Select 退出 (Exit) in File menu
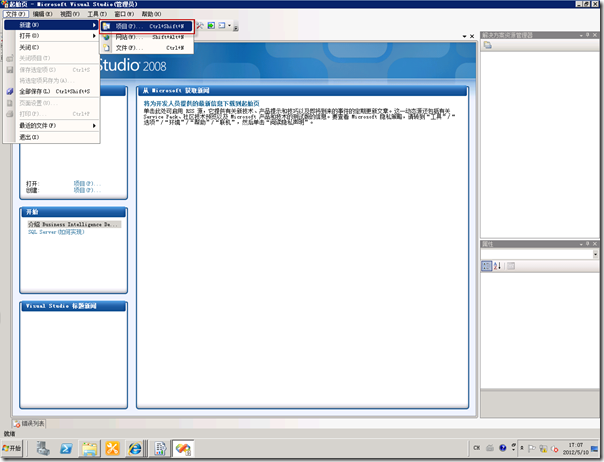604x462 pixels. coord(52,137)
